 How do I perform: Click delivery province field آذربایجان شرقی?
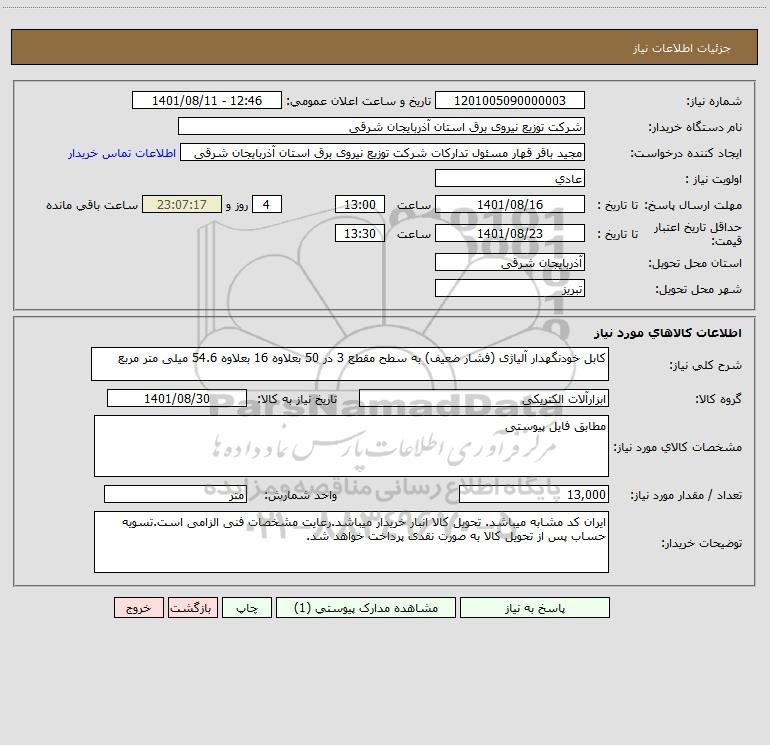(x=510, y=262)
